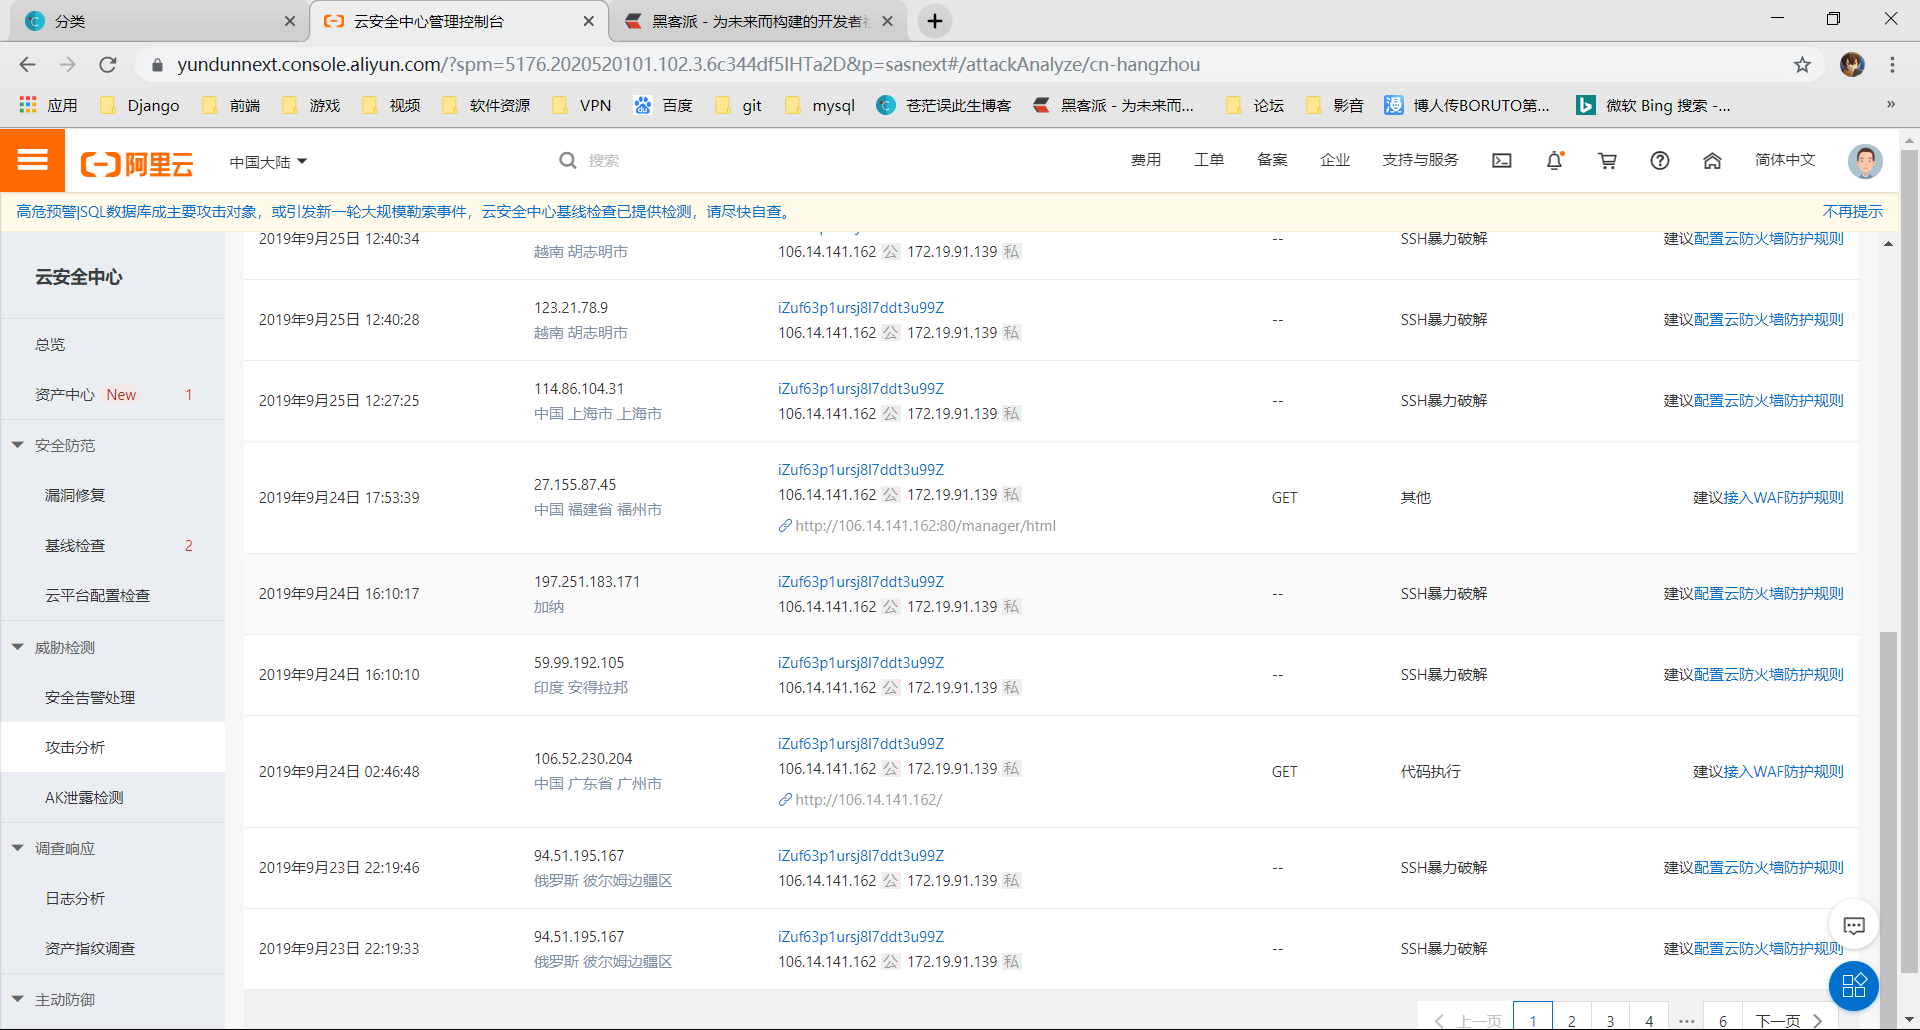Click the blue floating quick-access grid button

coord(1853,986)
